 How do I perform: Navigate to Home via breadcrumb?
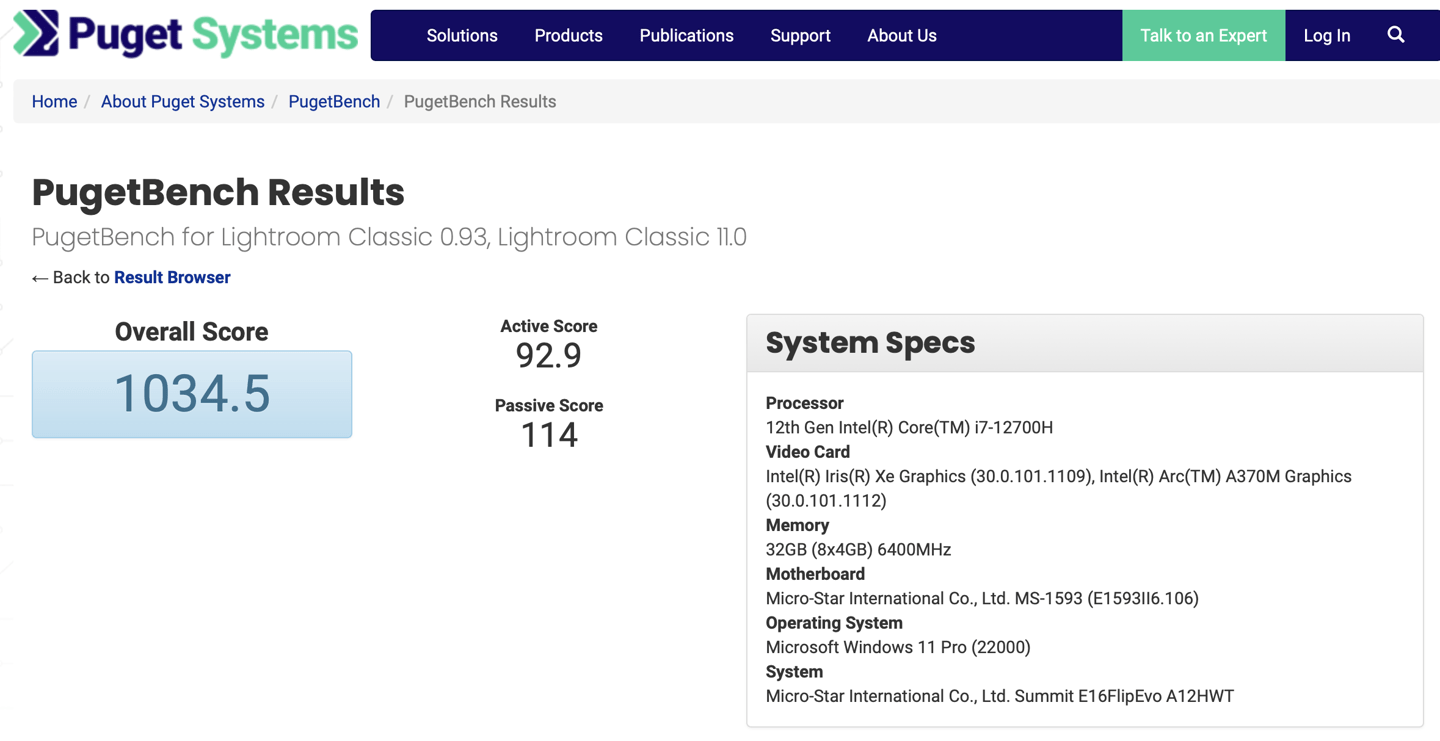pos(54,102)
